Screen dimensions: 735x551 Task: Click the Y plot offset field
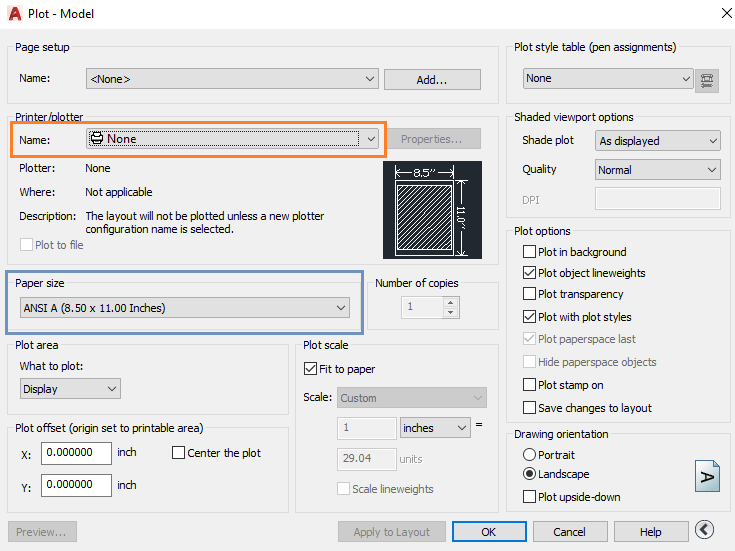(x=76, y=485)
